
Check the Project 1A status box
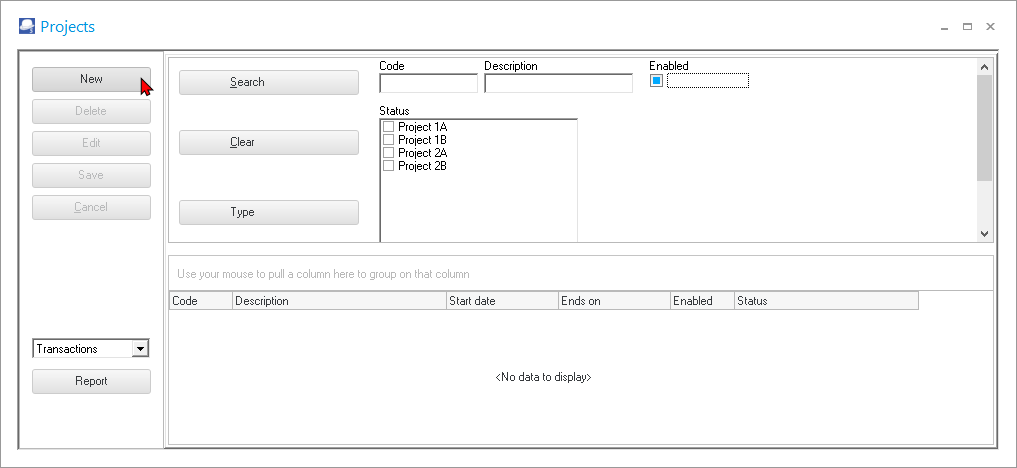[x=389, y=127]
